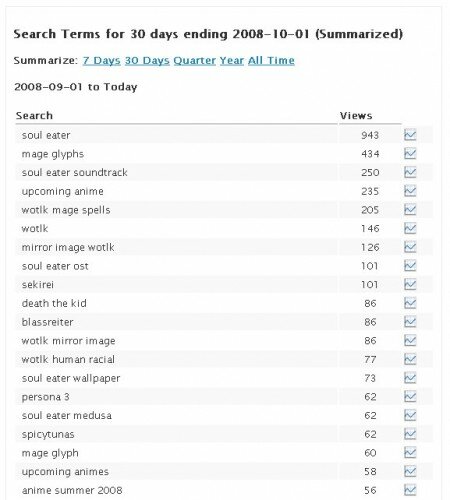450x500 pixels.
Task: Switch summary to Quarter
Action: click(195, 60)
